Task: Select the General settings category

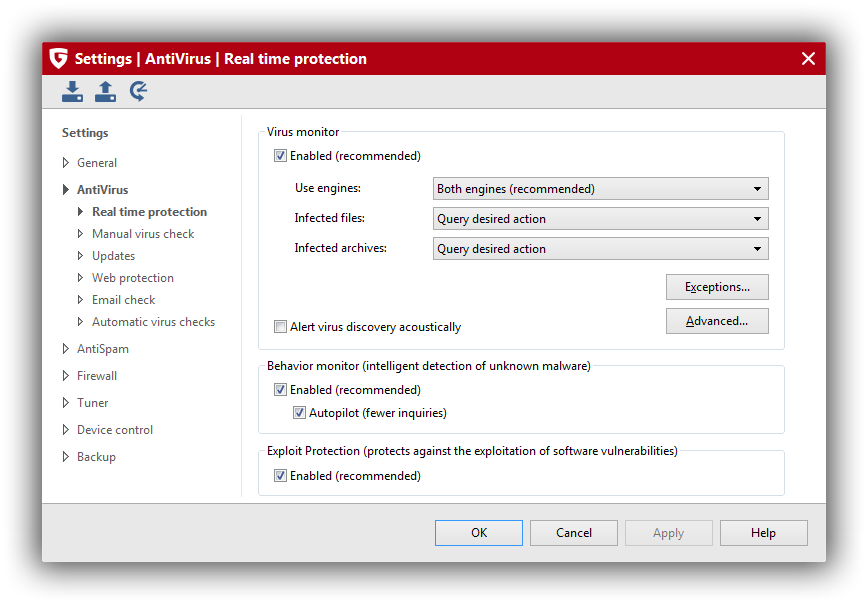Action: click(x=97, y=163)
